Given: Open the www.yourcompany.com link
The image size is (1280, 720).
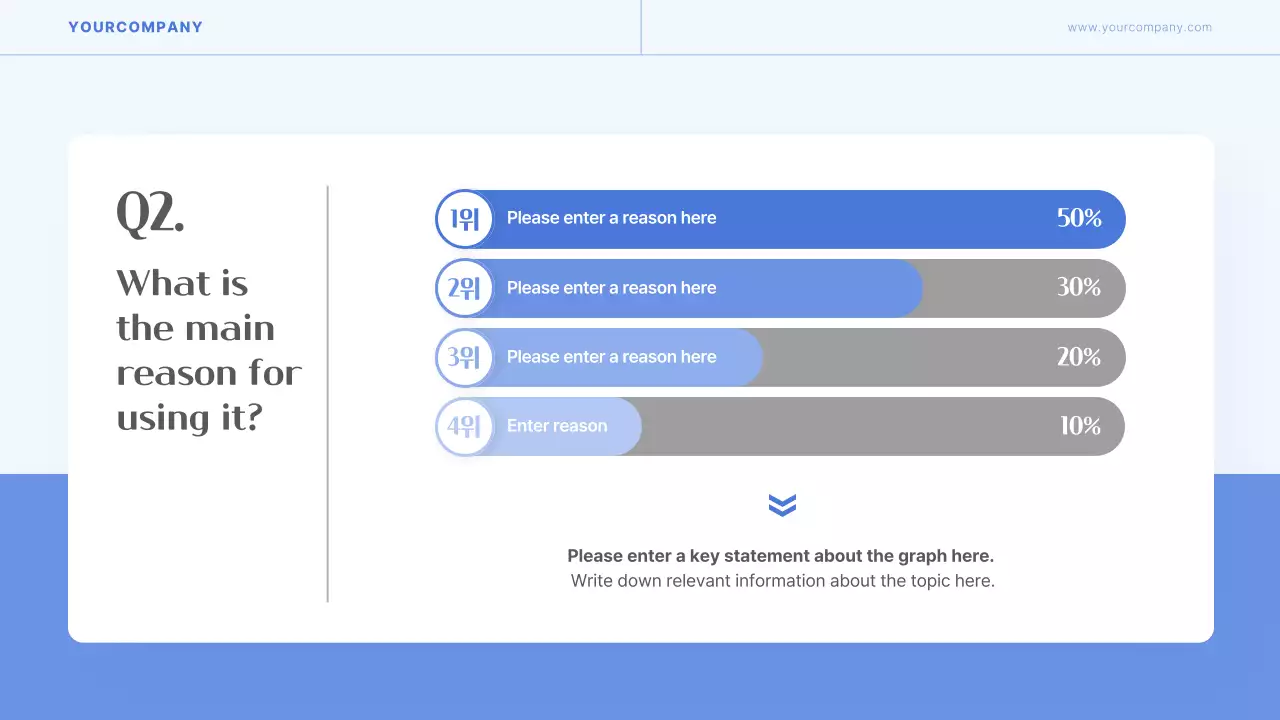Looking at the screenshot, I should (x=1139, y=28).
